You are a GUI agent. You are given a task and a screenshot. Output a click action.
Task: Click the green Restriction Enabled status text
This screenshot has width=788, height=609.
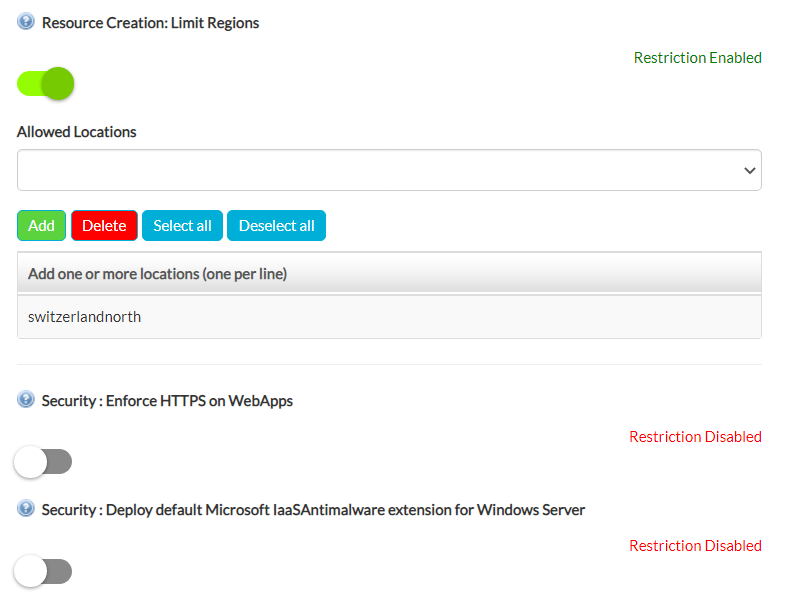click(698, 58)
